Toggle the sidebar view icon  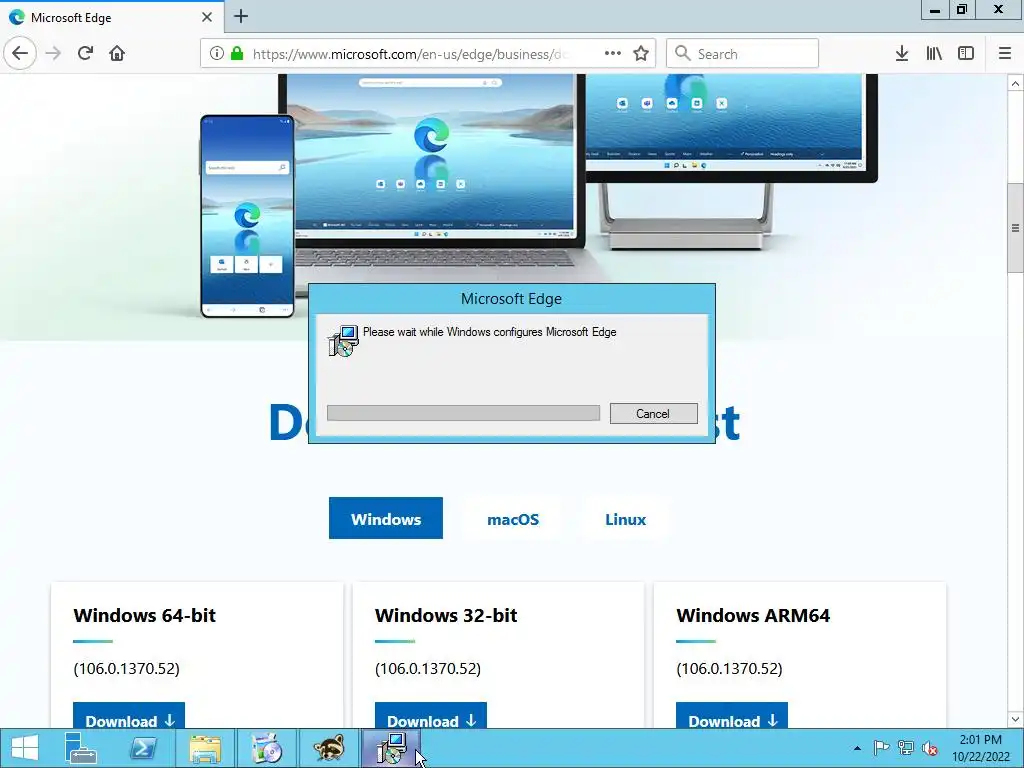pyautogui.click(x=966, y=54)
